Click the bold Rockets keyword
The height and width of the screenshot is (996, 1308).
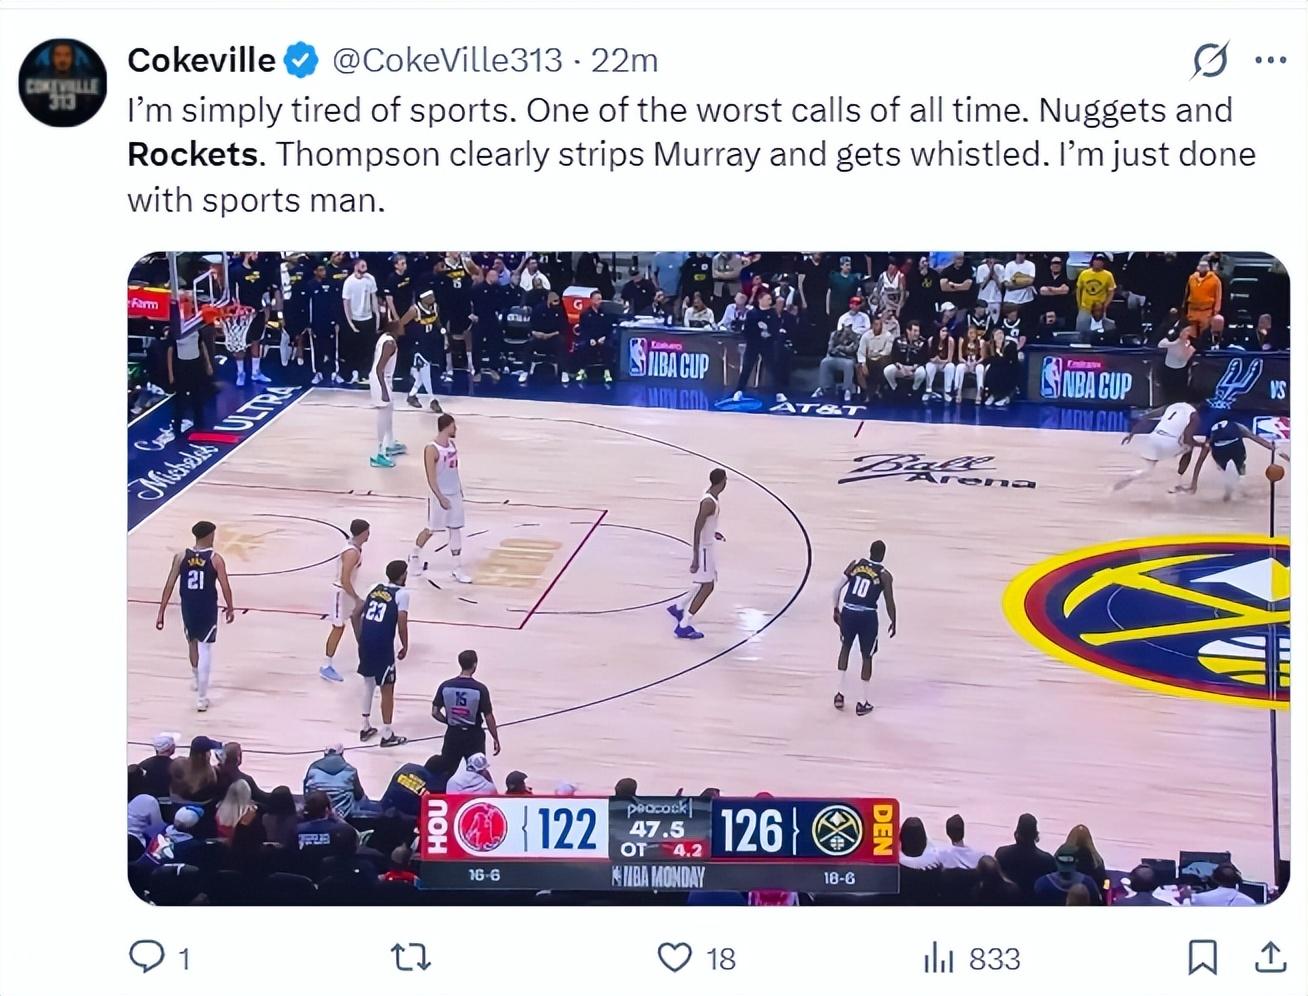[193, 154]
